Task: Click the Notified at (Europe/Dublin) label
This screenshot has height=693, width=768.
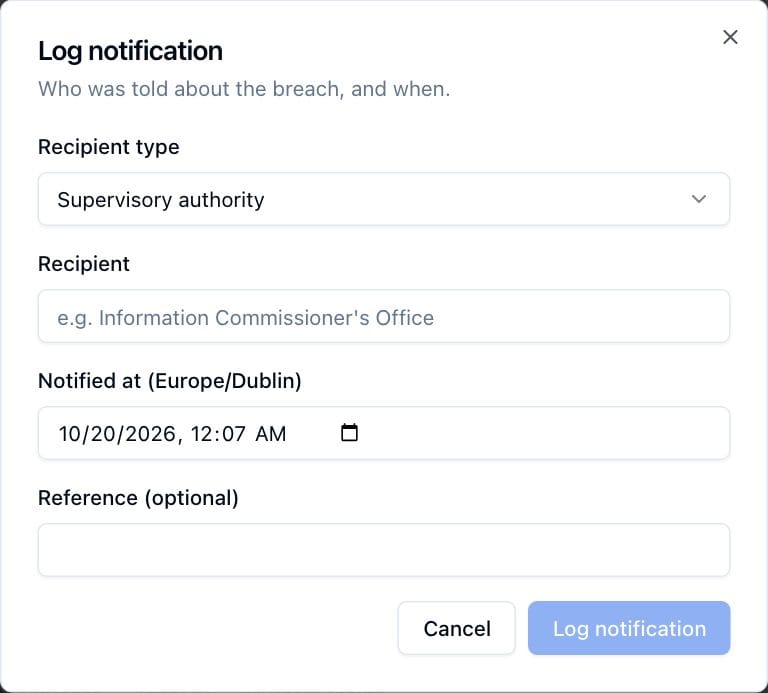Action: coord(169,381)
